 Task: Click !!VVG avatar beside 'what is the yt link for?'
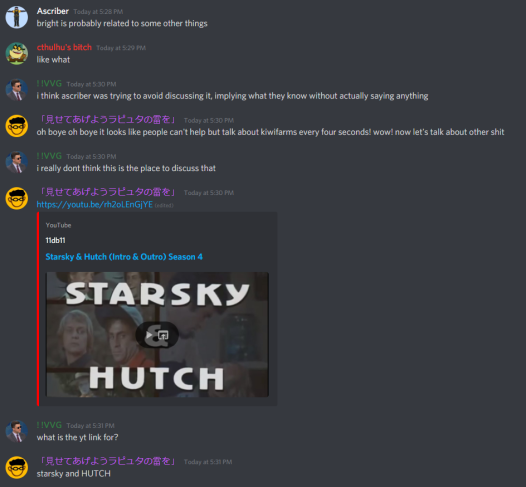(16, 431)
